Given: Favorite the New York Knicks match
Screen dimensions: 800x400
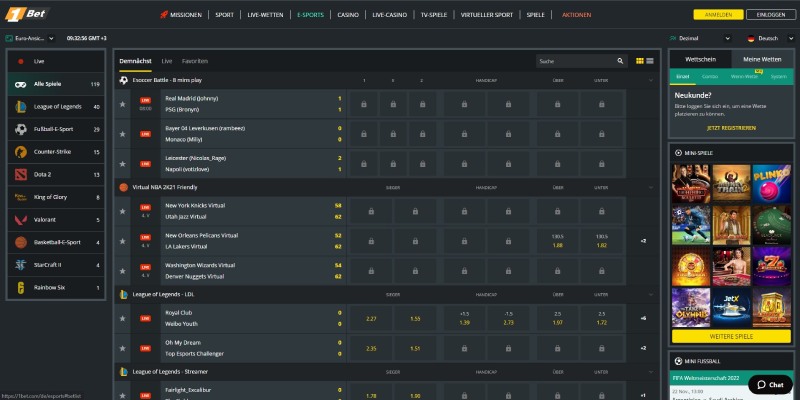Looking at the screenshot, I should pos(122,211).
